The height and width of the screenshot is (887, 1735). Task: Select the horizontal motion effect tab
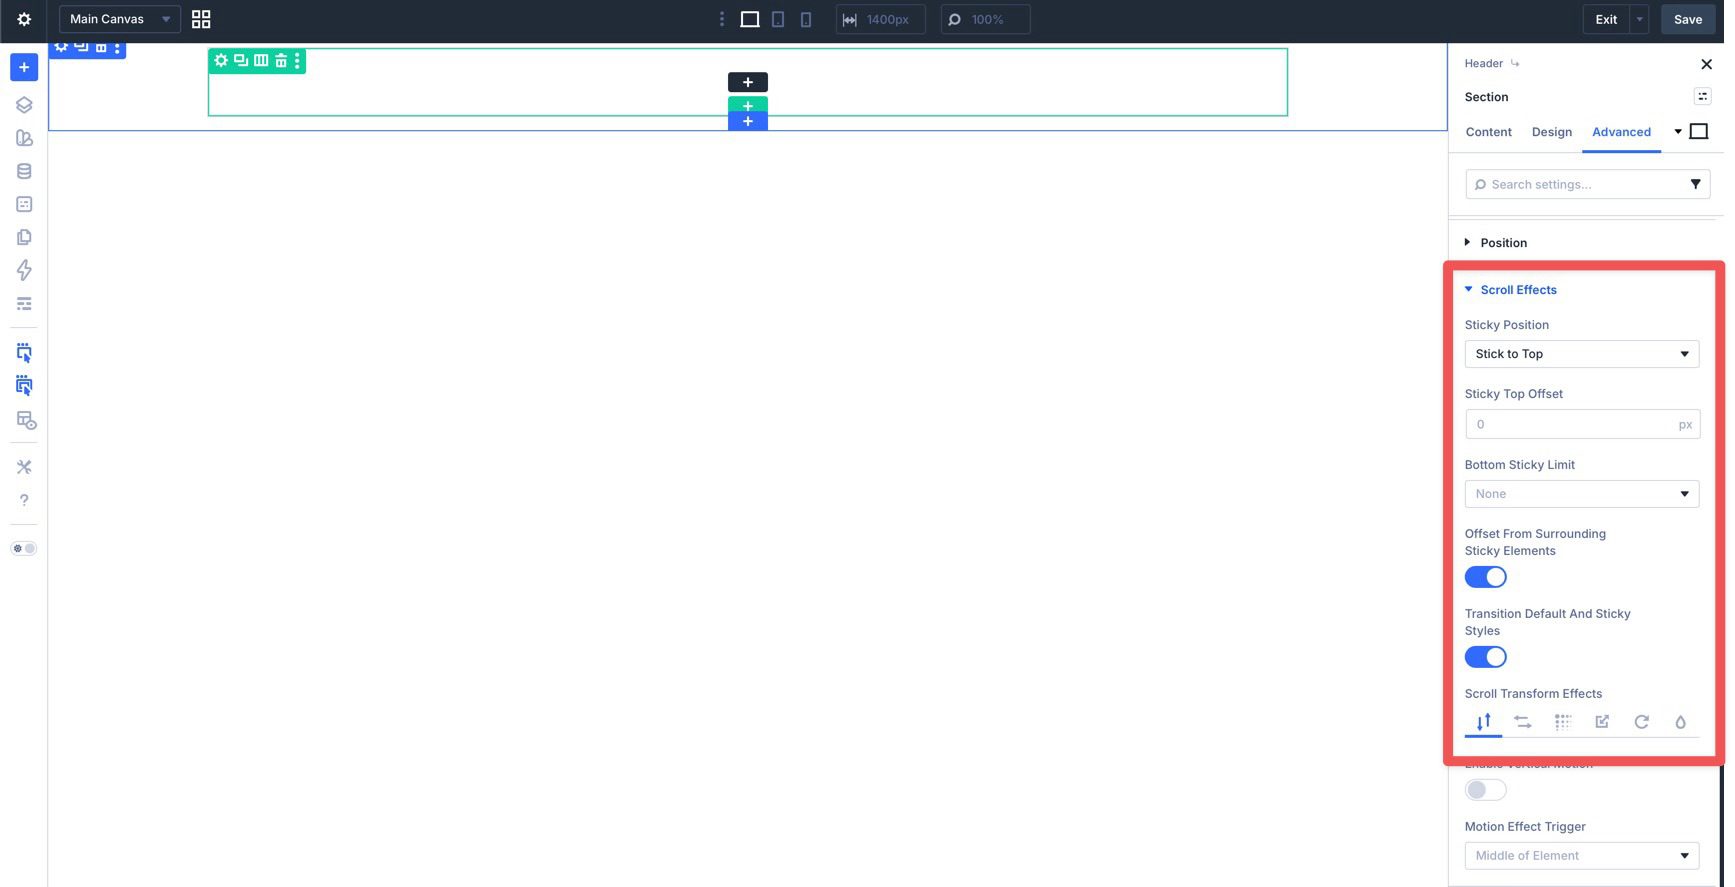click(1523, 722)
